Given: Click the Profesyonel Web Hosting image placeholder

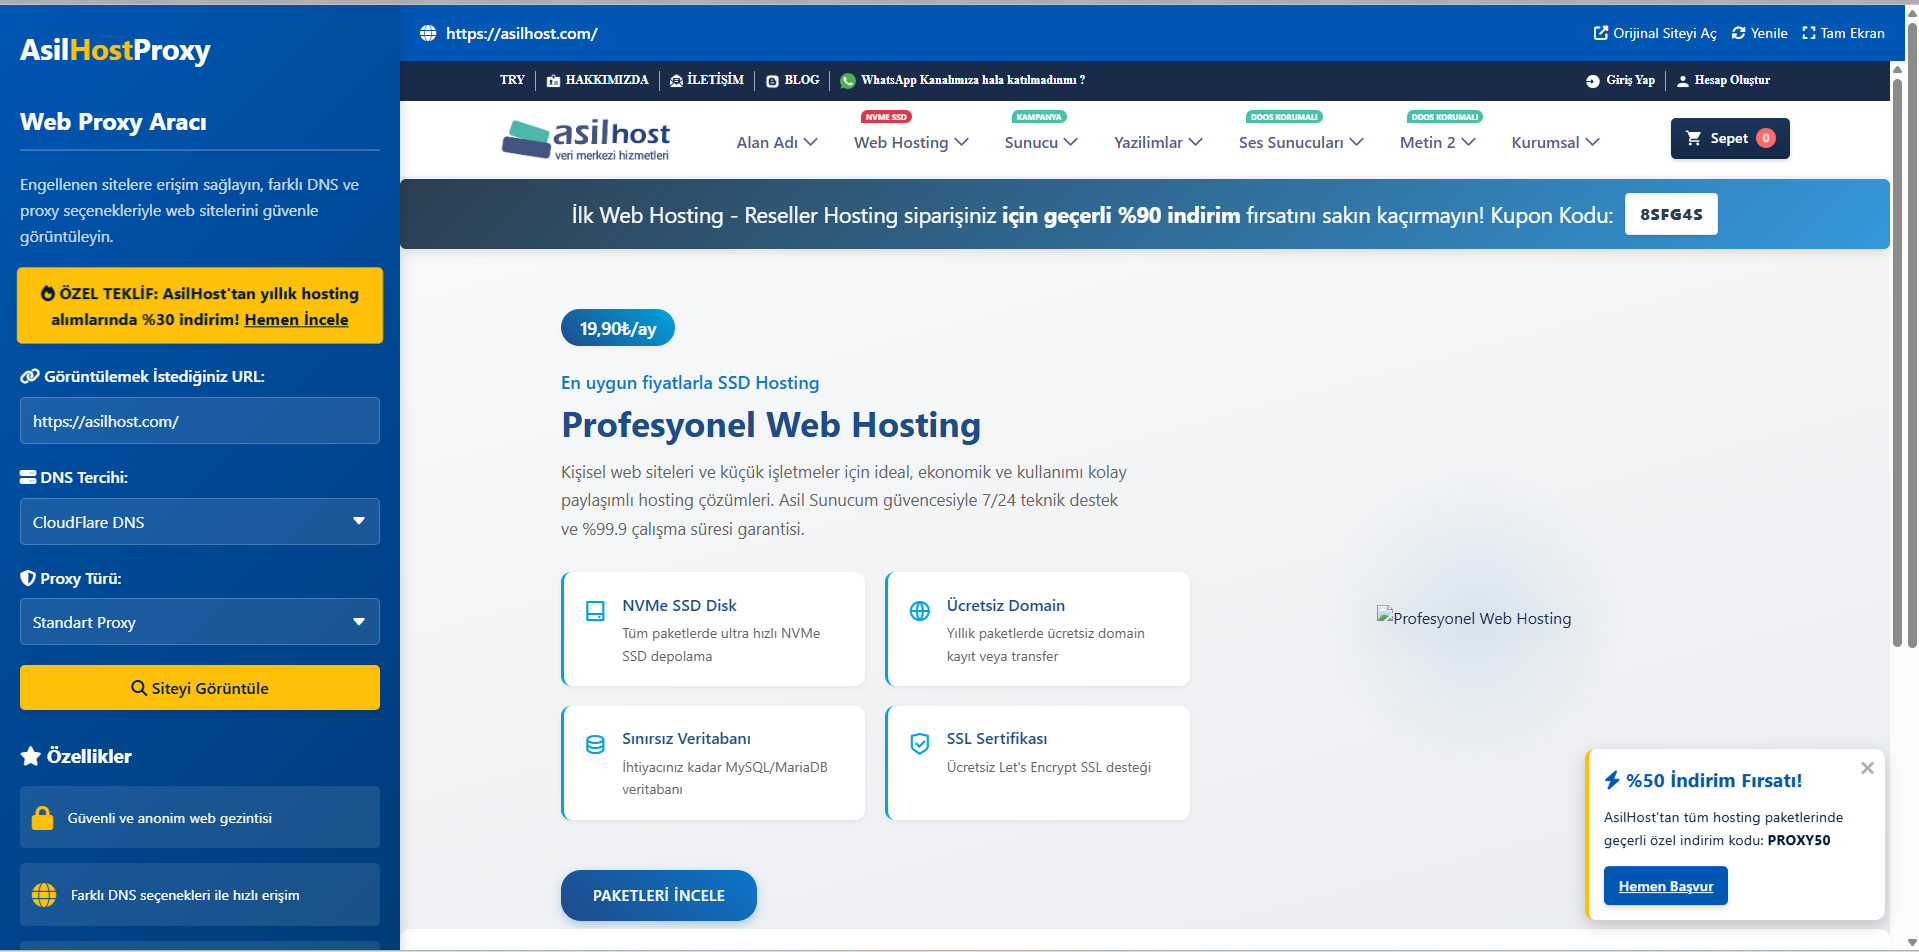Looking at the screenshot, I should pos(1474,618).
